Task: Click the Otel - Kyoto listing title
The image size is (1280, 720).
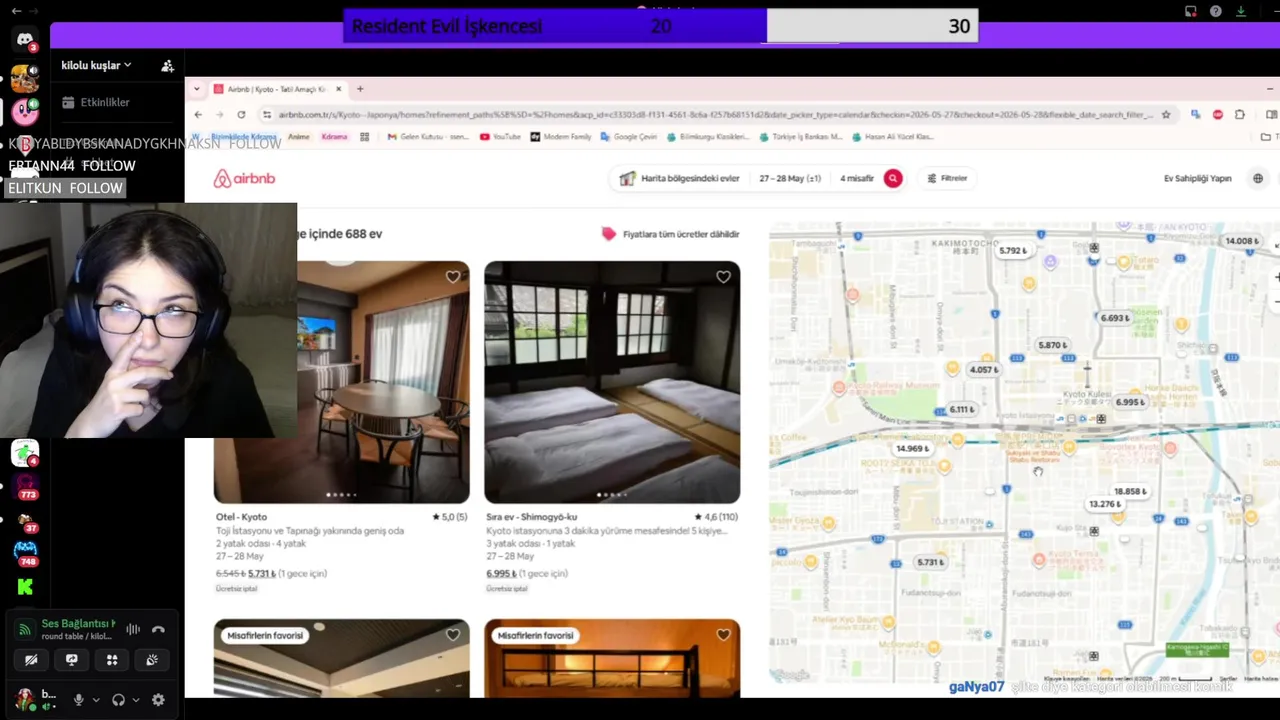Action: point(241,517)
